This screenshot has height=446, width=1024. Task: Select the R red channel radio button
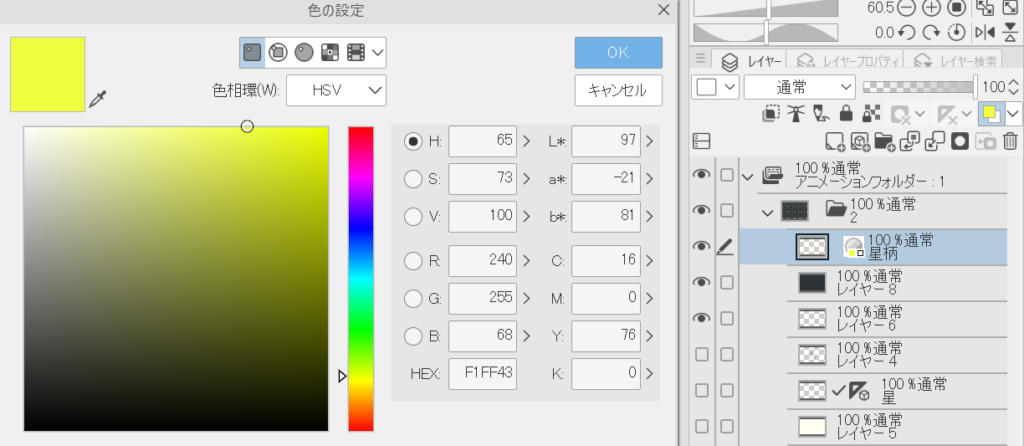tap(412, 261)
